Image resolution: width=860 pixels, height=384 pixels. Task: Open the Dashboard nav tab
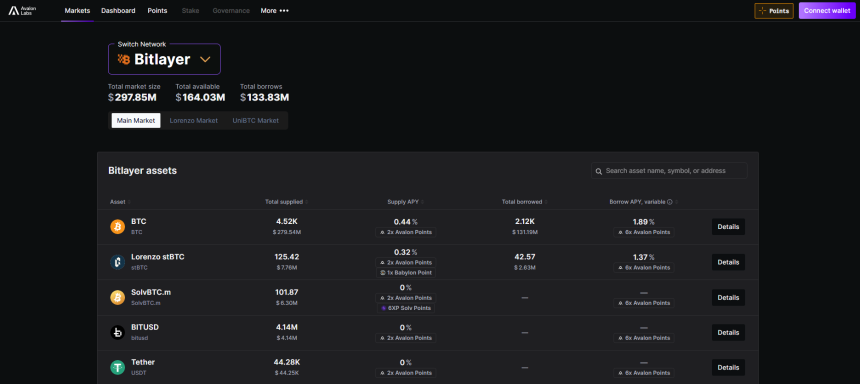(118, 10)
